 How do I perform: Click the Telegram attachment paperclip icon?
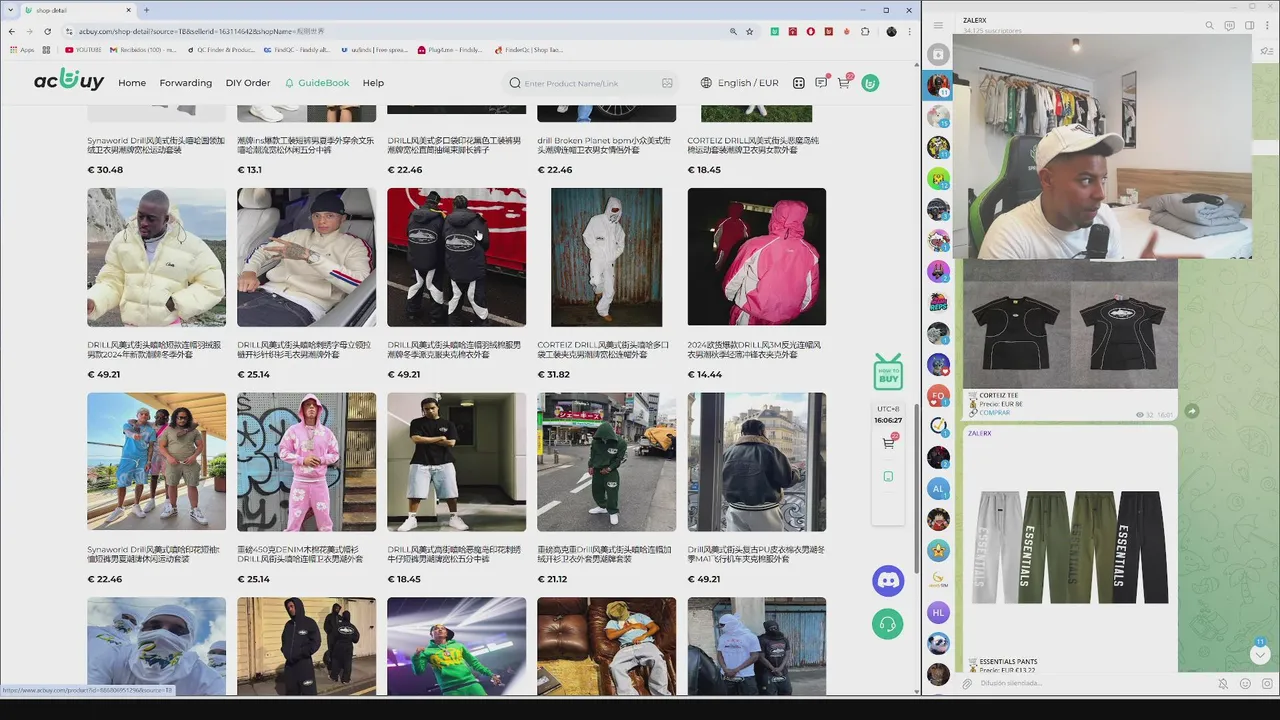pyautogui.click(x=967, y=684)
